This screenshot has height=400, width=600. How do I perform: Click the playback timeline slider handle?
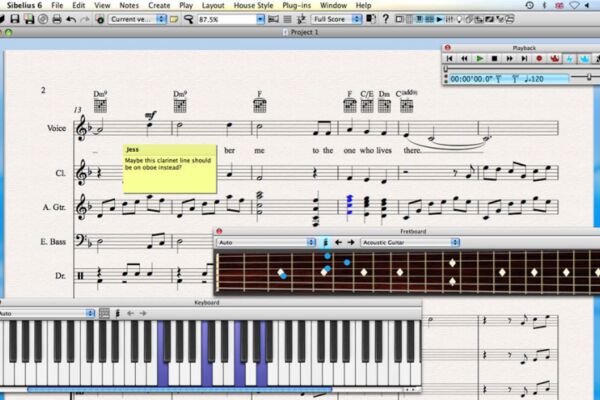point(445,69)
